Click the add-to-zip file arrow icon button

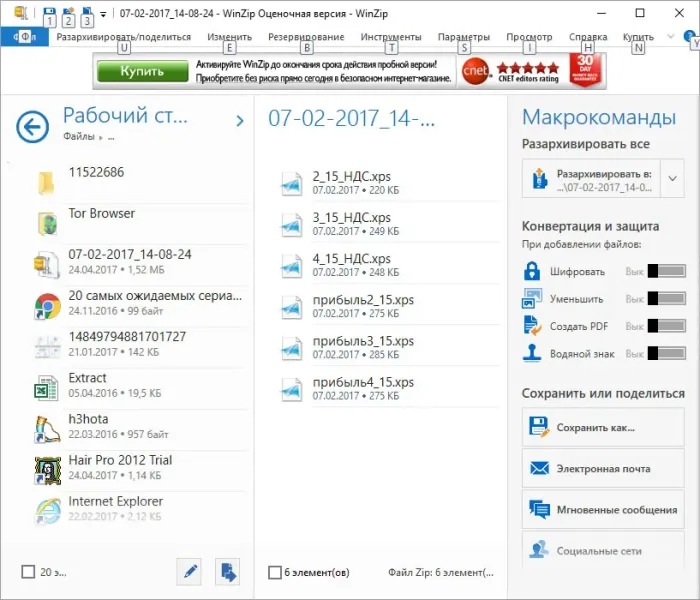[228, 571]
